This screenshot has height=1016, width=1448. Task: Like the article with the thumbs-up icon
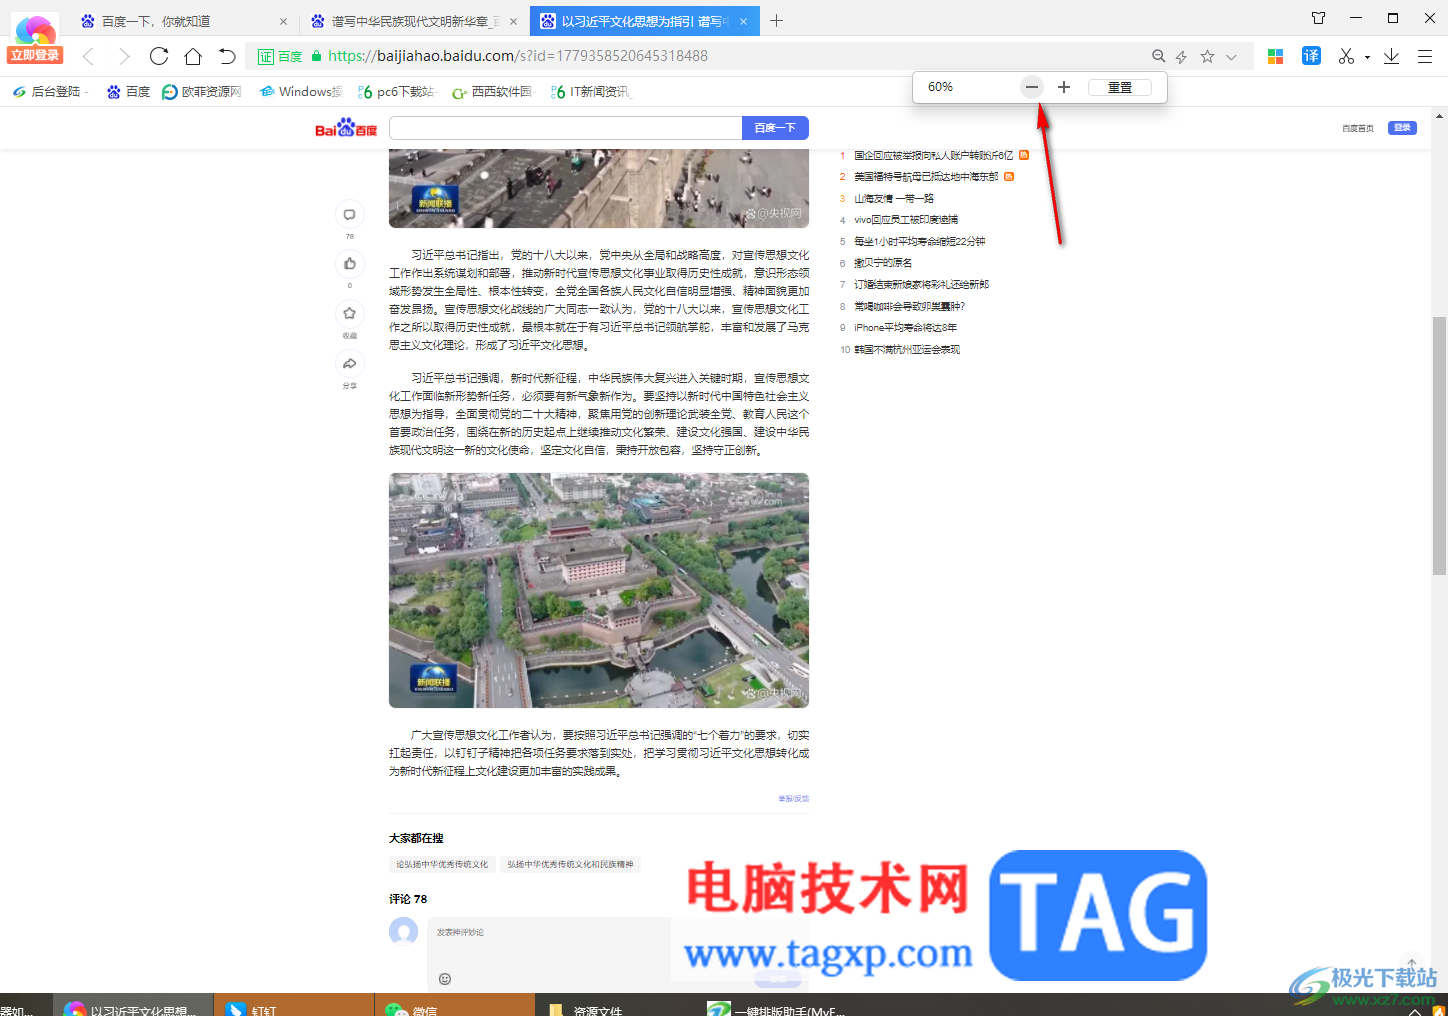(x=349, y=263)
